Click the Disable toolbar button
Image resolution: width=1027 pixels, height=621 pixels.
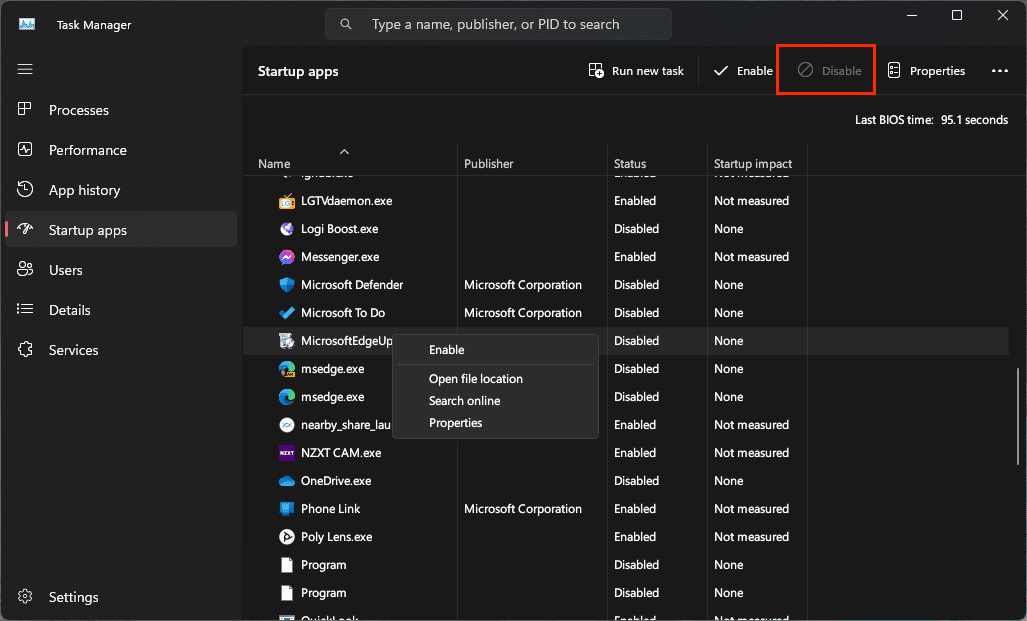click(x=829, y=71)
